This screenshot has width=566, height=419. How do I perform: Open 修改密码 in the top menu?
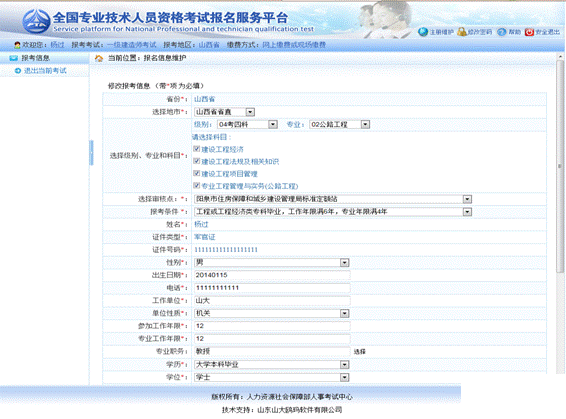pyautogui.click(x=480, y=32)
